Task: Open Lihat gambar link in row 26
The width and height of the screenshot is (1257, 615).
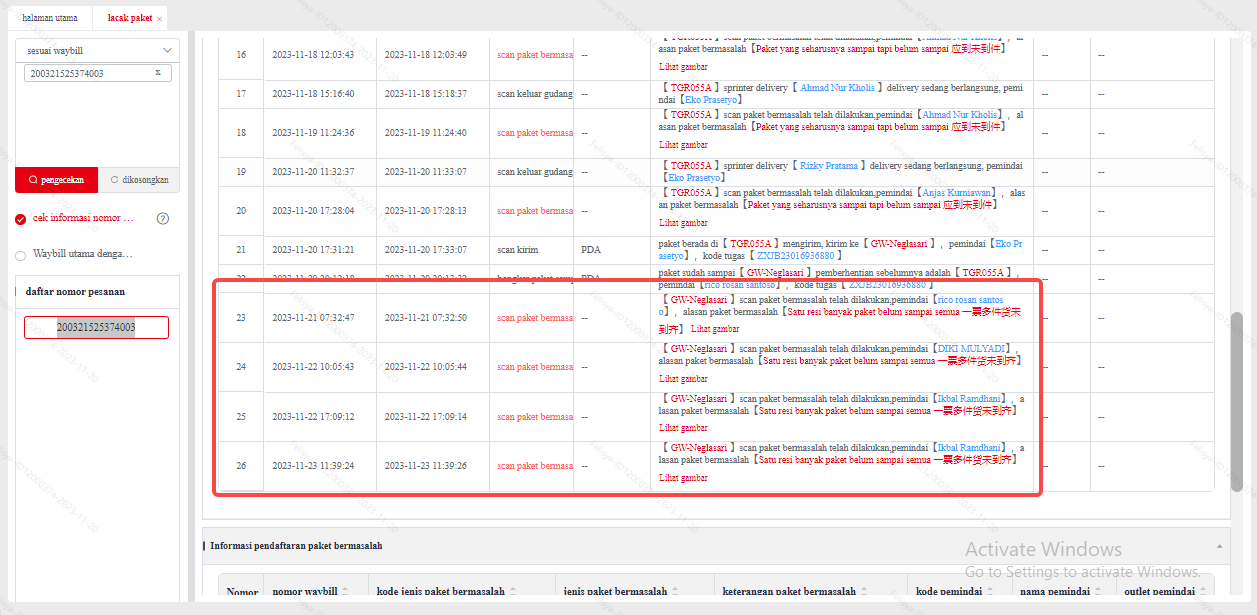Action: (683, 478)
